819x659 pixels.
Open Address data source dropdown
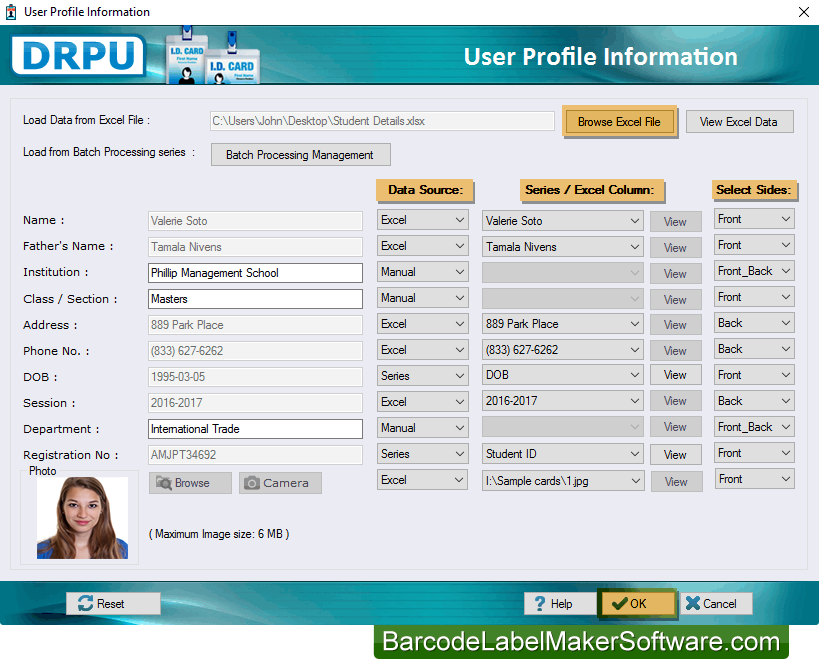[423, 324]
